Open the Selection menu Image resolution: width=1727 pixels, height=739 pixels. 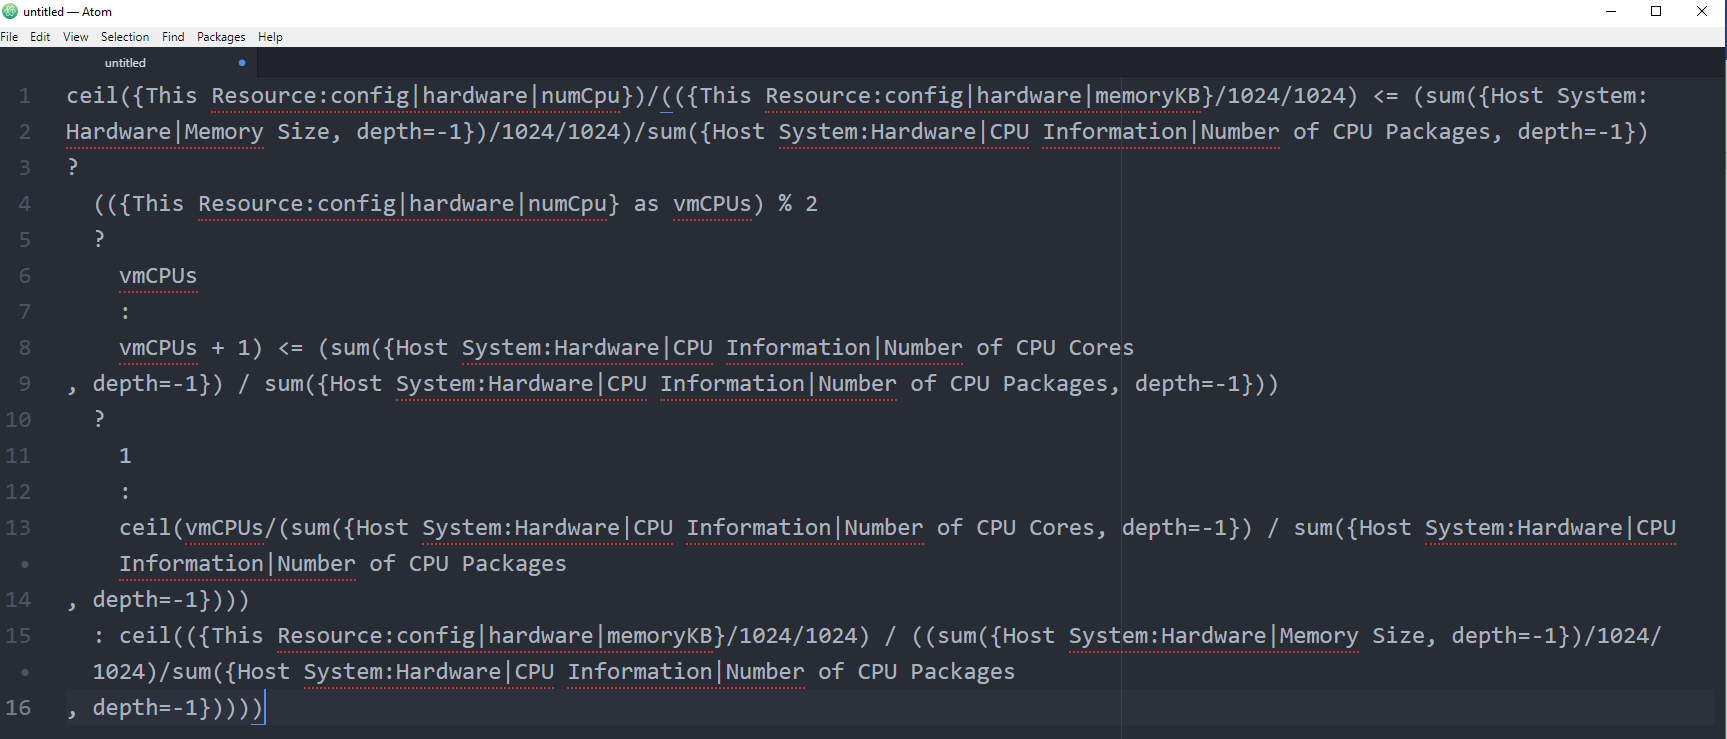(x=125, y=37)
